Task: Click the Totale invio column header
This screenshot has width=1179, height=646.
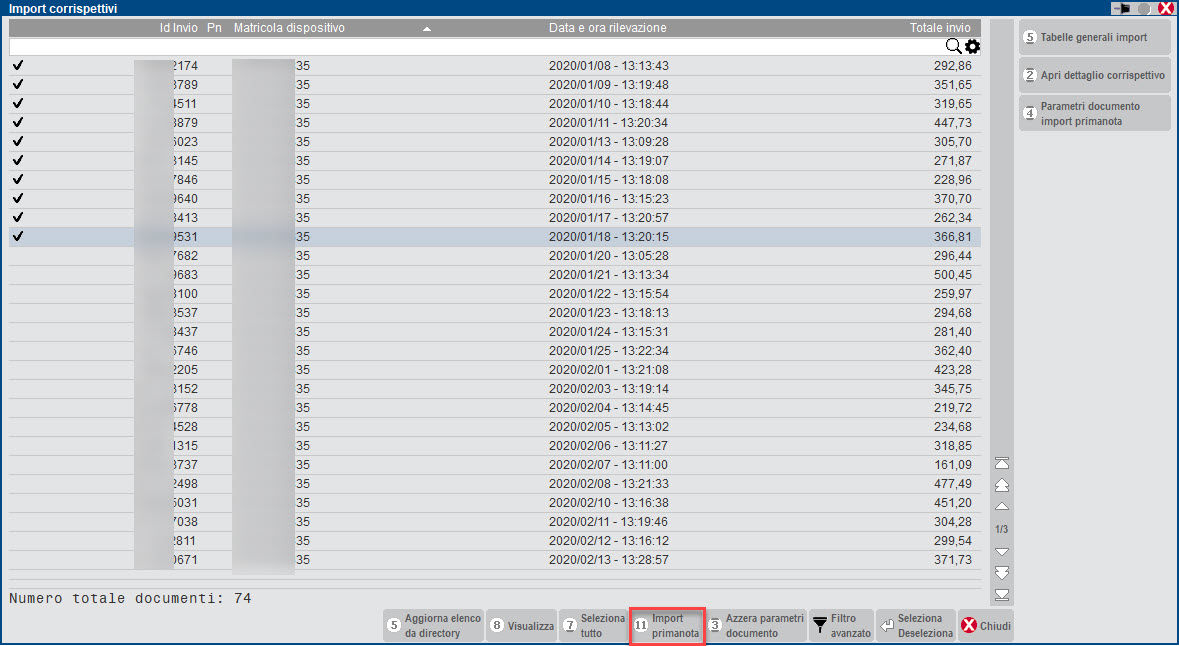Action: pos(939,29)
